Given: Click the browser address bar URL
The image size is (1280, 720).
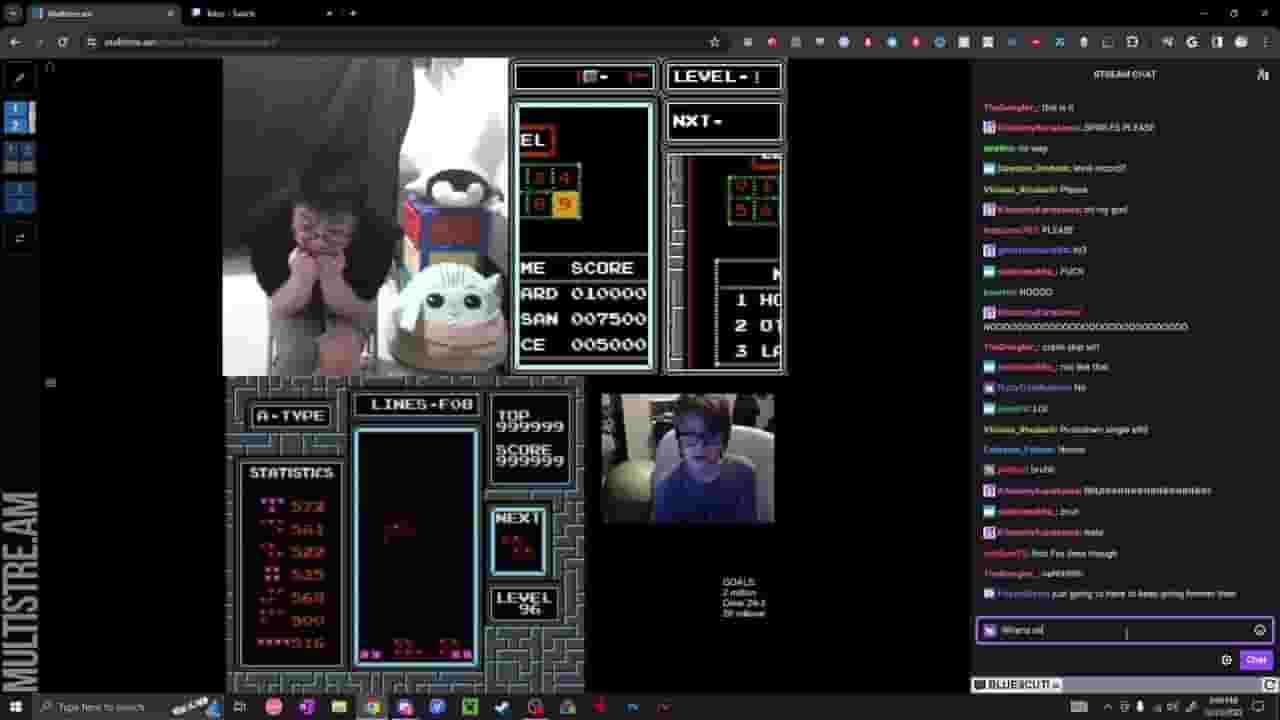Looking at the screenshot, I should click(190, 42).
